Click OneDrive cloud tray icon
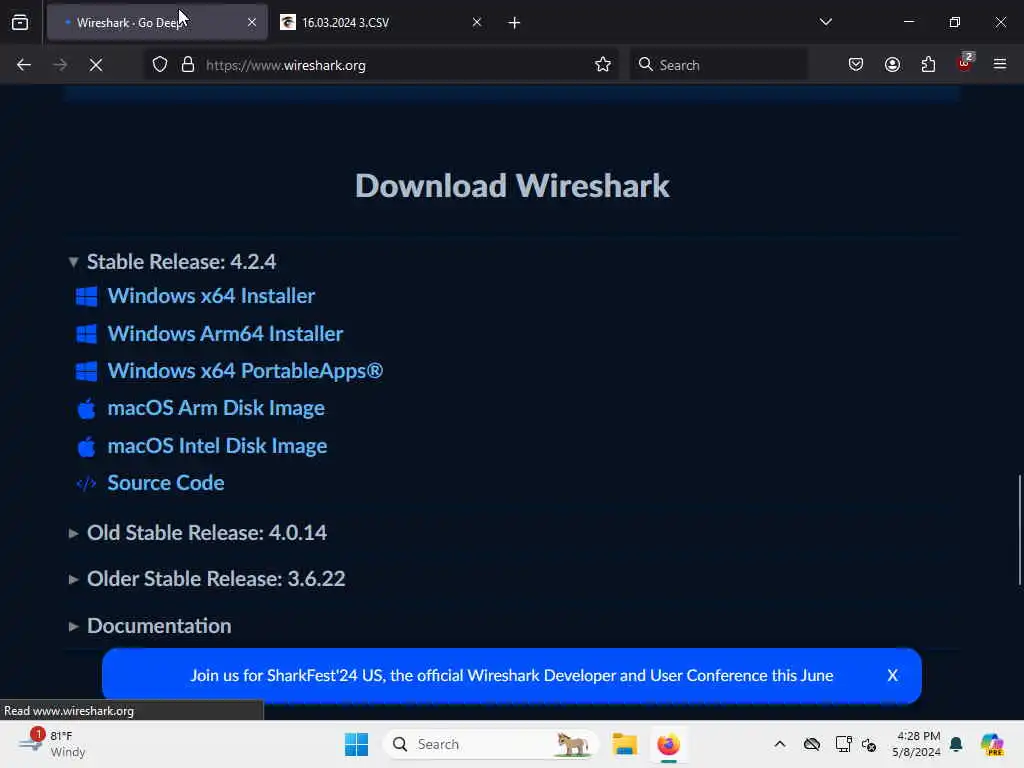The width and height of the screenshot is (1024, 768). 812,744
